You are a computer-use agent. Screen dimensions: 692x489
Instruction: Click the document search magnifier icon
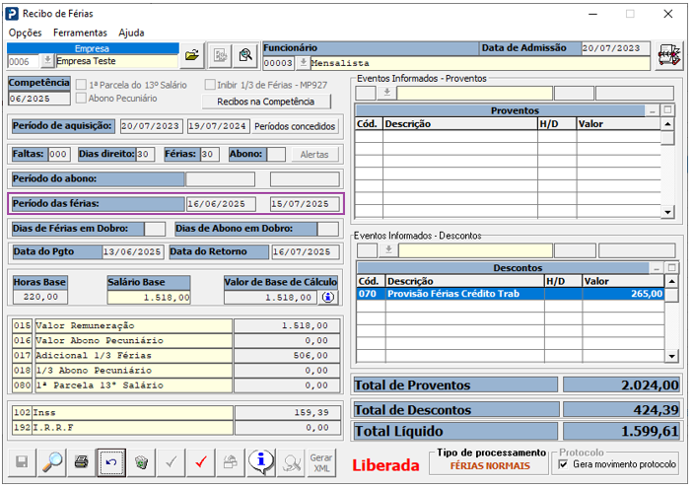(x=245, y=55)
